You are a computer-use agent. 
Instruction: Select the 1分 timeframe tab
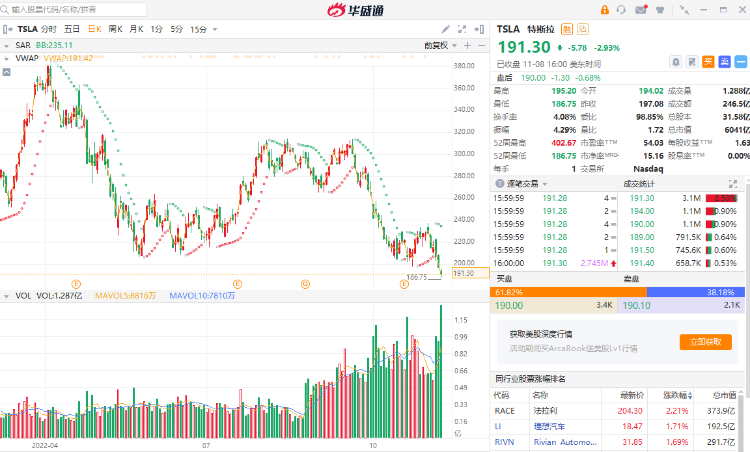tap(156, 29)
